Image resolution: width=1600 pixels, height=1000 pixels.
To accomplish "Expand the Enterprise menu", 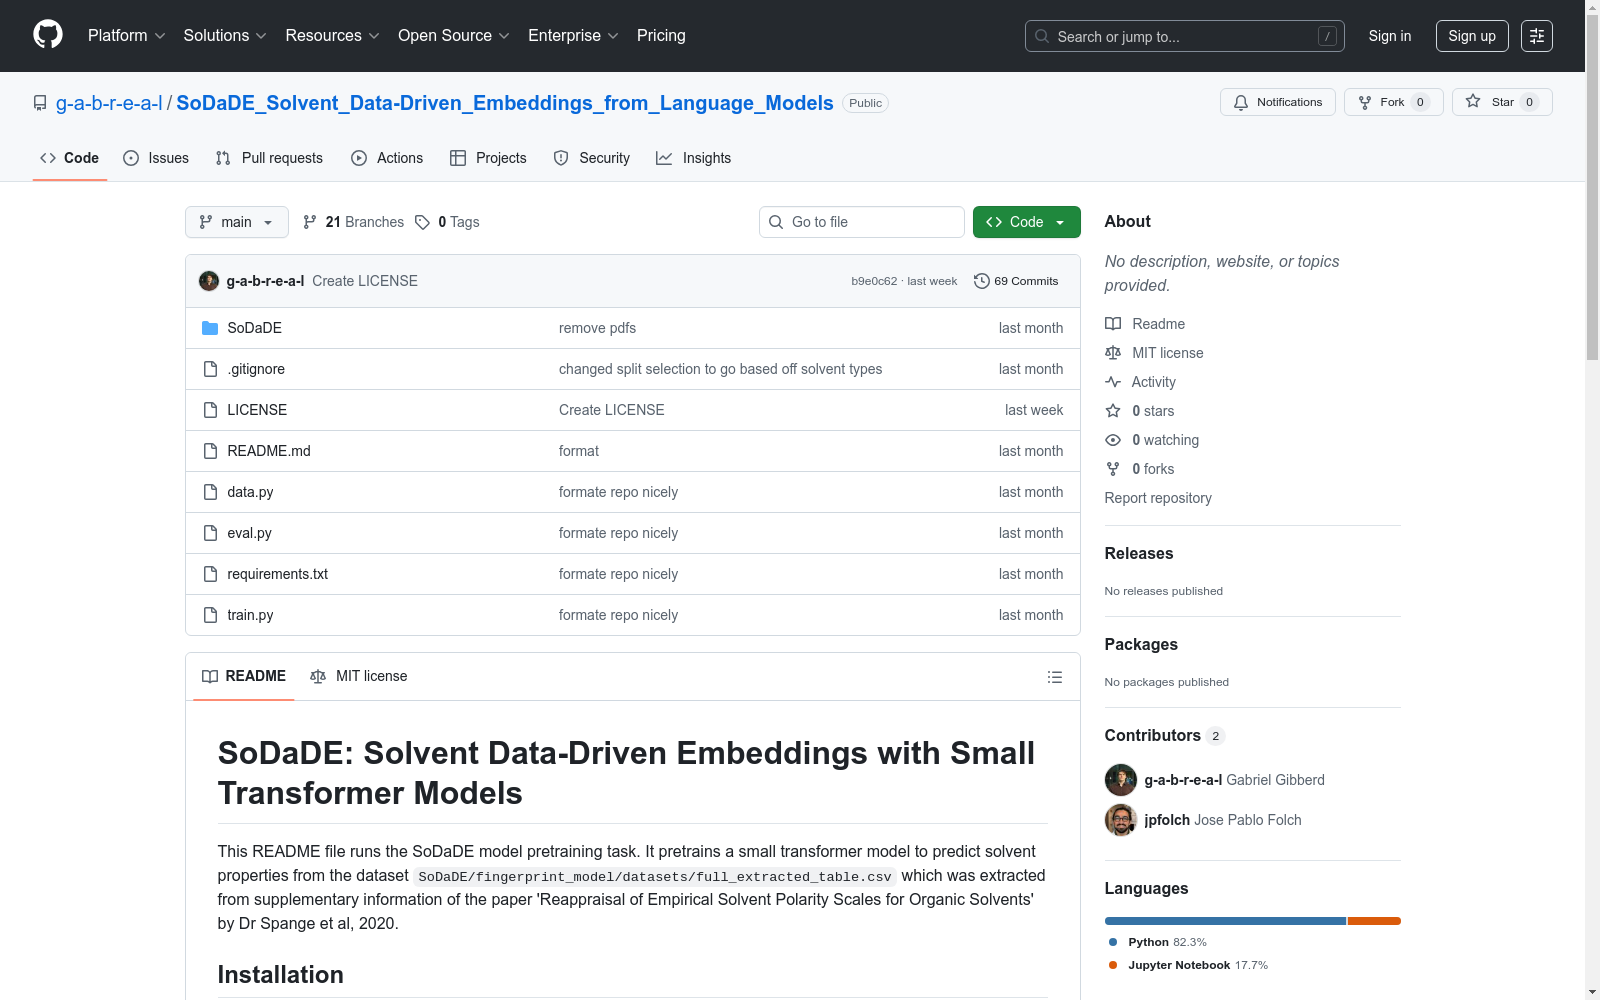I will [x=573, y=35].
